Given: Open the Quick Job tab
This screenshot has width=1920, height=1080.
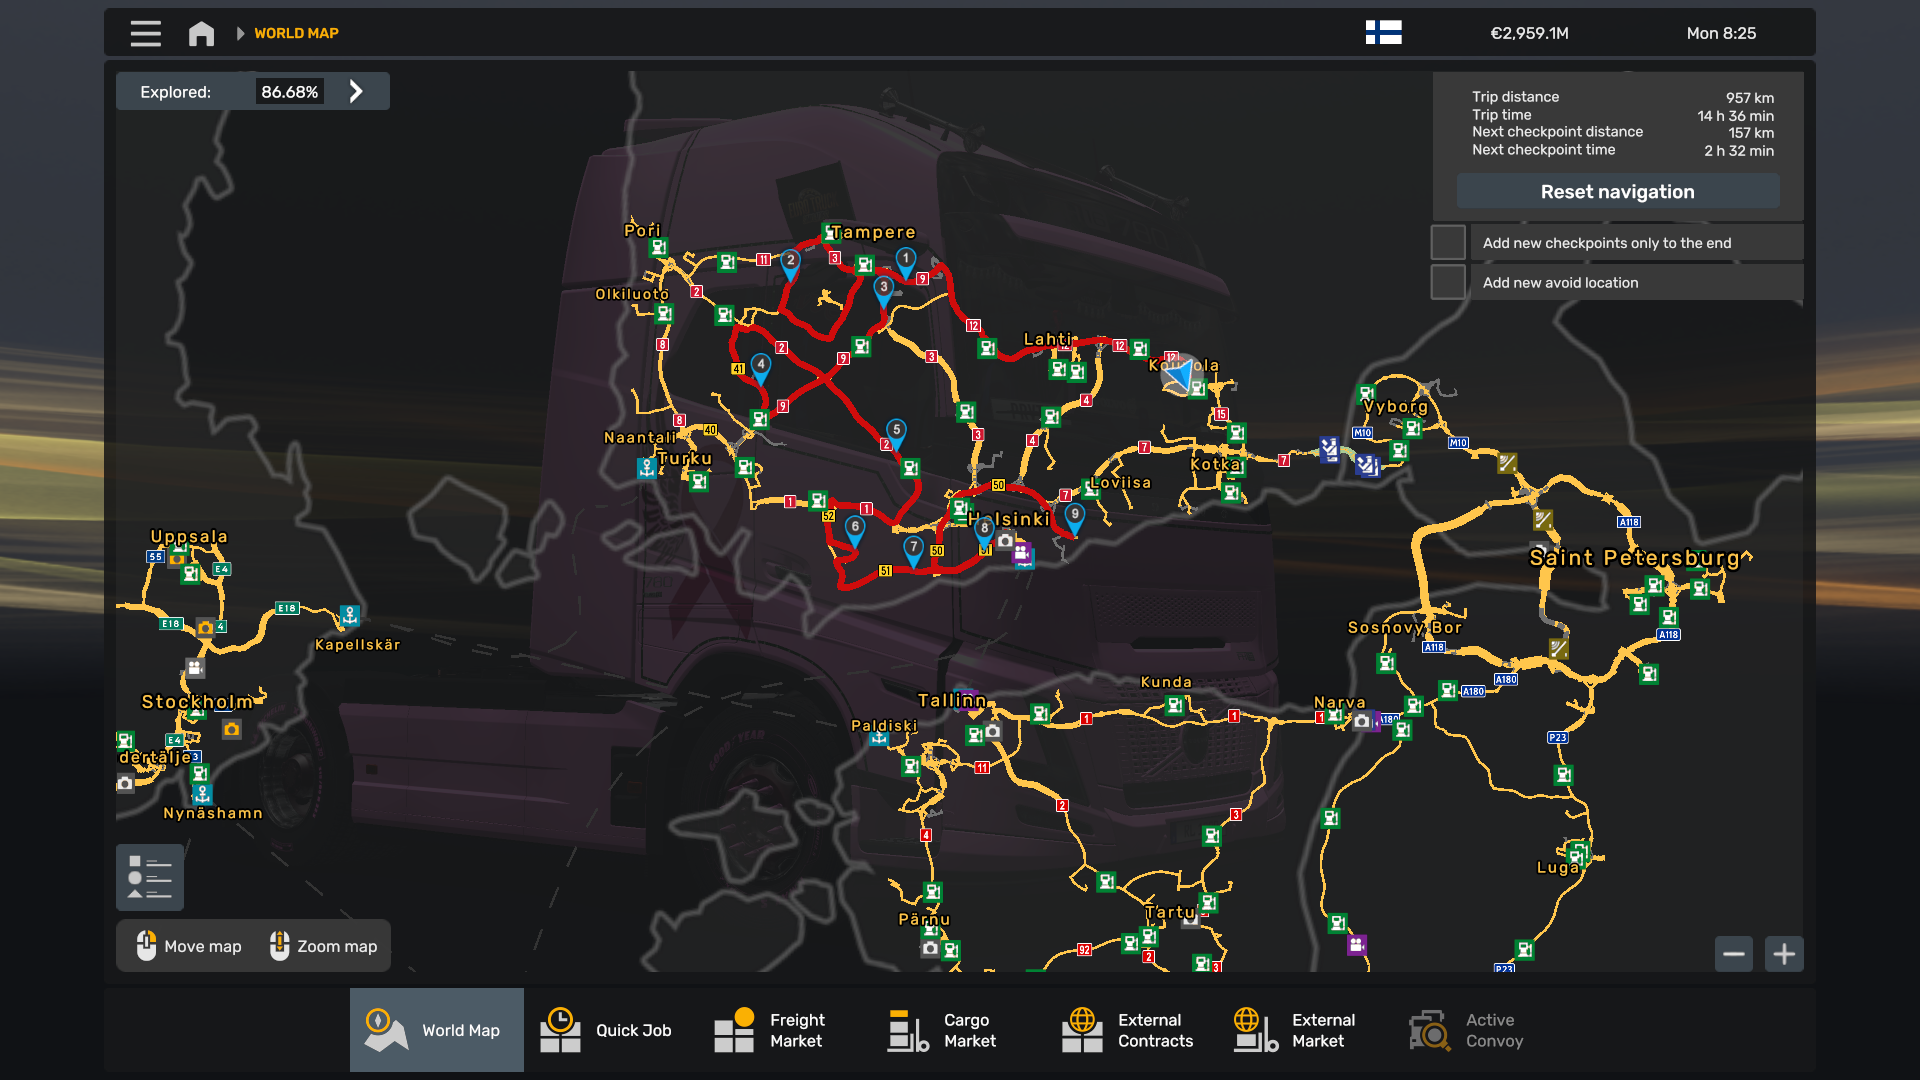Looking at the screenshot, I should (610, 1030).
